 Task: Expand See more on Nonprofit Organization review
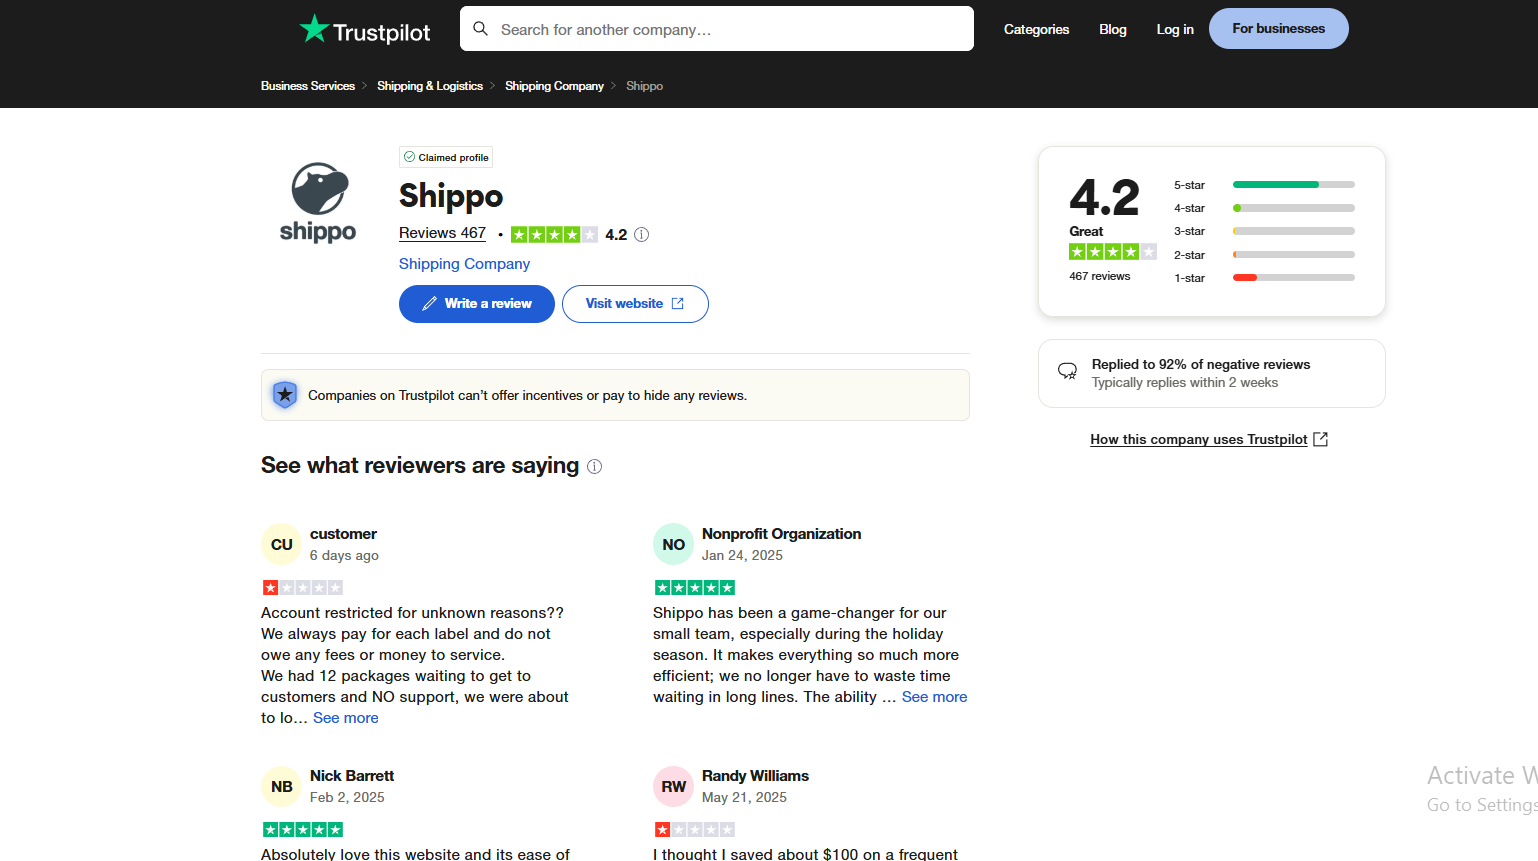(x=935, y=697)
